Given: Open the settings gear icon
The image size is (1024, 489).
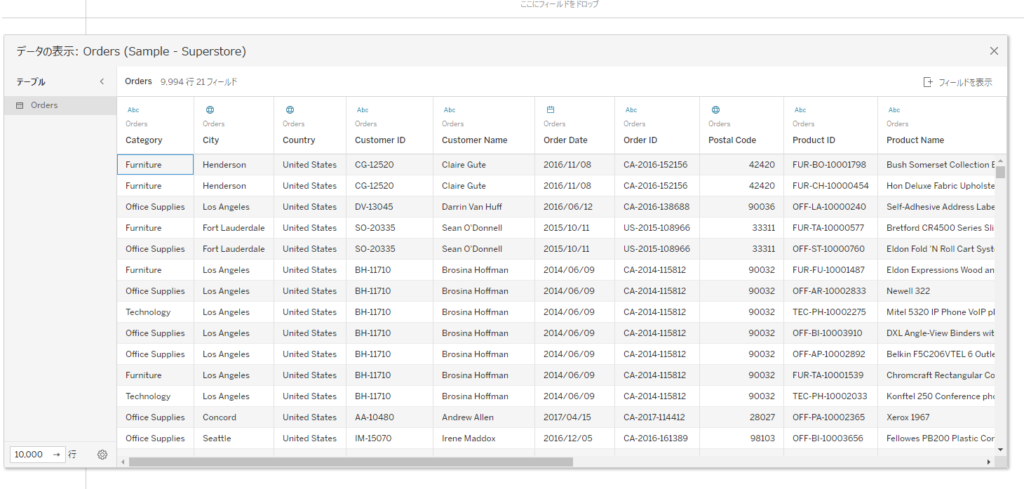Looking at the screenshot, I should (x=103, y=454).
